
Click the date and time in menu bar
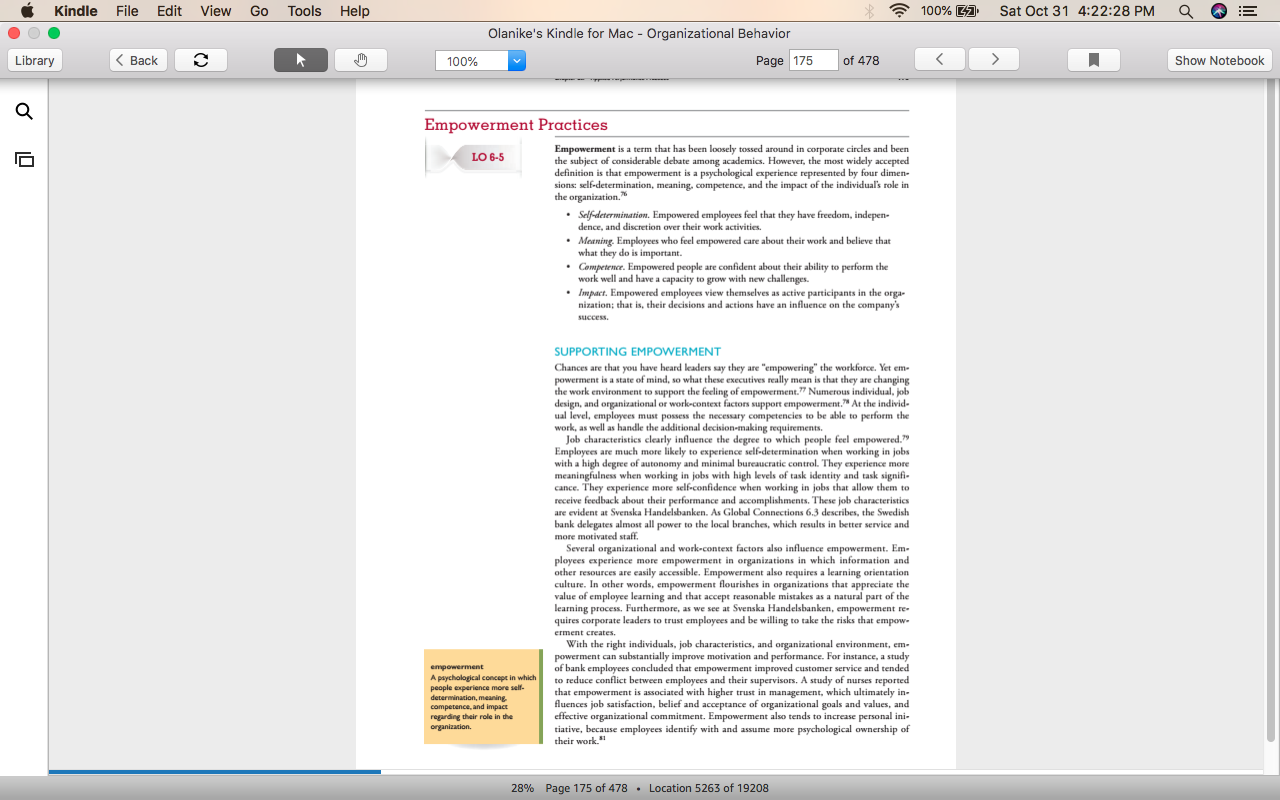click(1077, 11)
